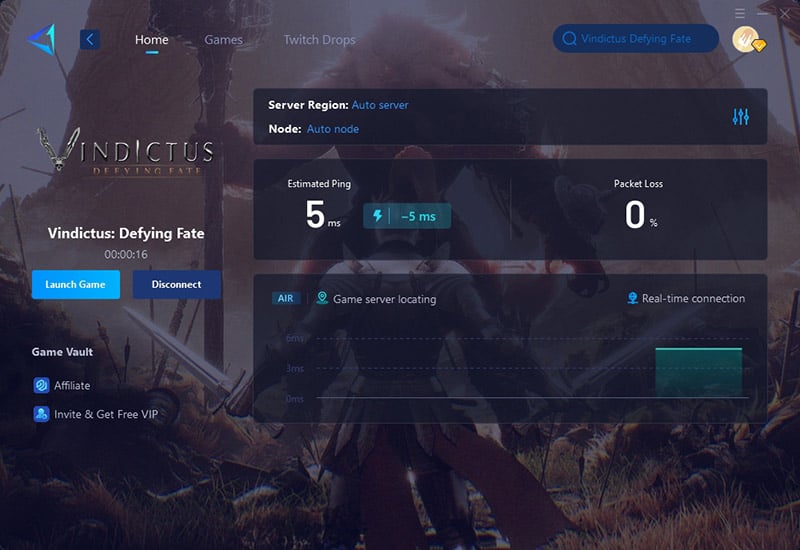Click the Launch Game button
The height and width of the screenshot is (550, 800).
coord(76,284)
